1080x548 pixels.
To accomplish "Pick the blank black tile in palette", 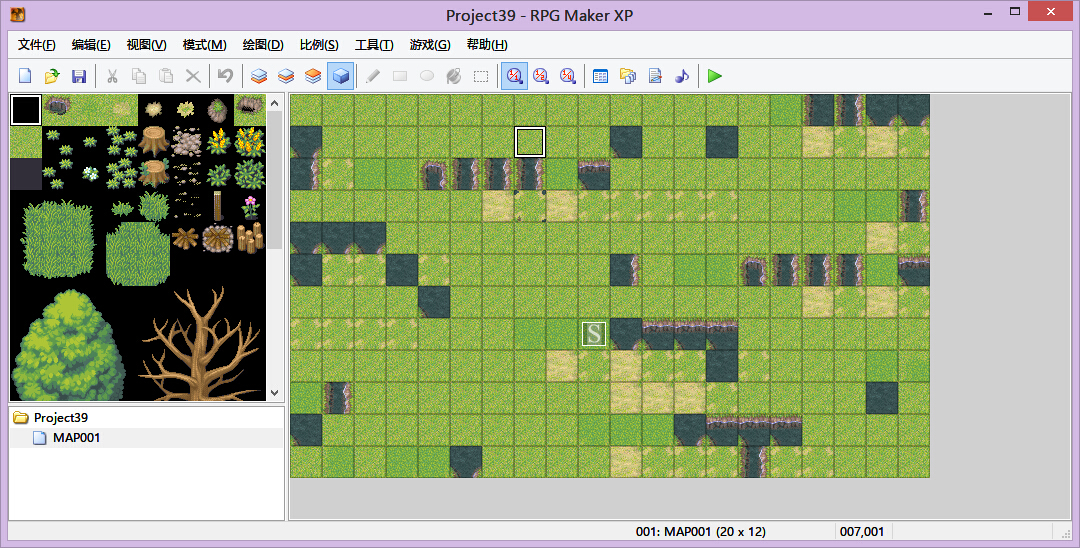I will 26,110.
